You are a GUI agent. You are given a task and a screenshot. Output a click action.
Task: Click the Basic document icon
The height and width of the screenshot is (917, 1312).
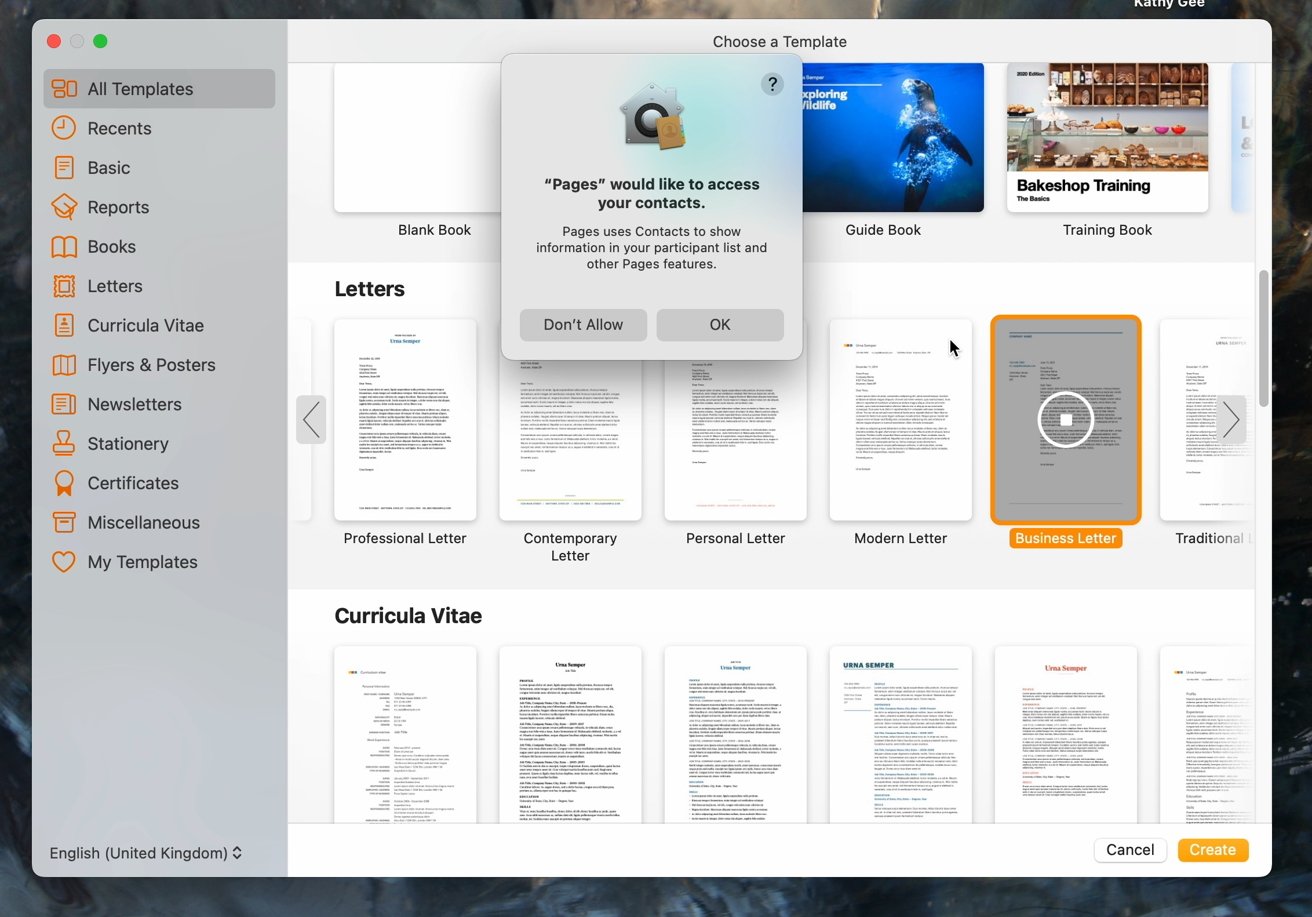(64, 168)
